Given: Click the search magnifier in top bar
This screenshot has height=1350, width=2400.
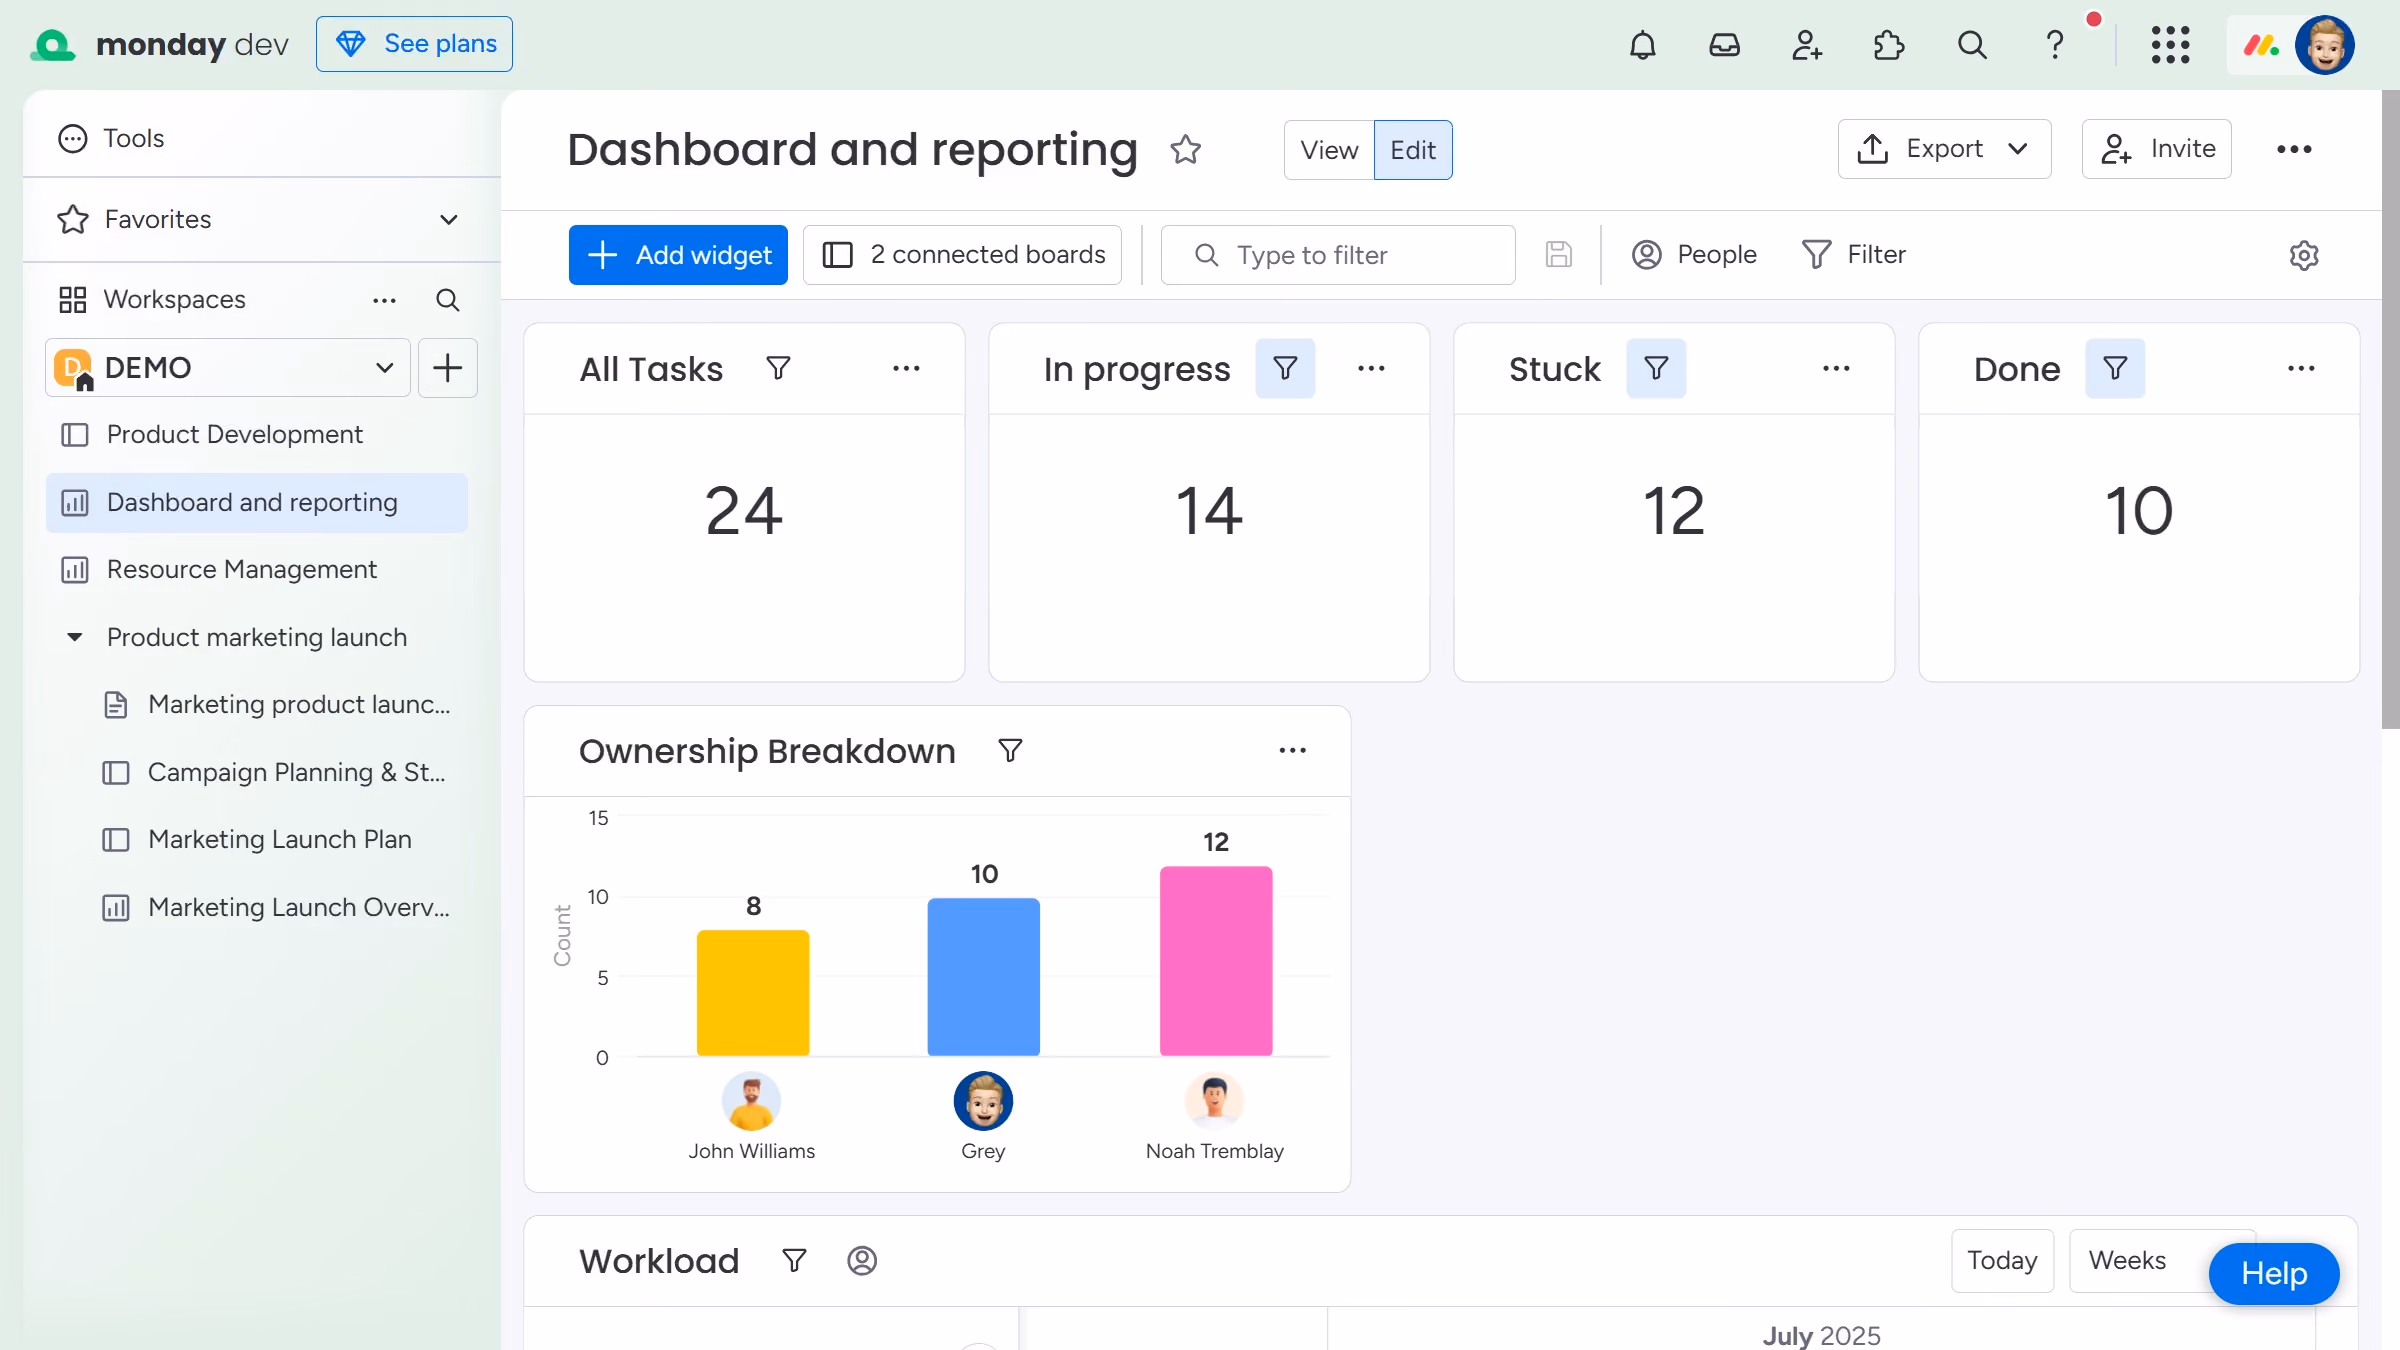Looking at the screenshot, I should click(x=1971, y=45).
